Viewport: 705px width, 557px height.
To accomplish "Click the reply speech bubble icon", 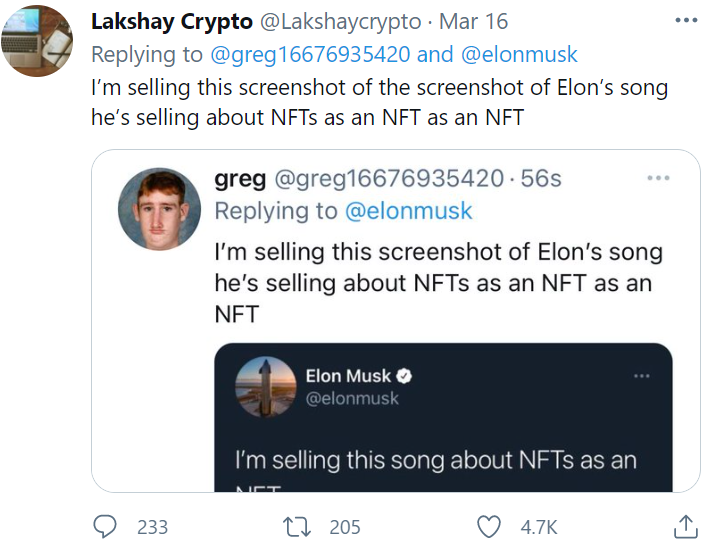I will [106, 526].
